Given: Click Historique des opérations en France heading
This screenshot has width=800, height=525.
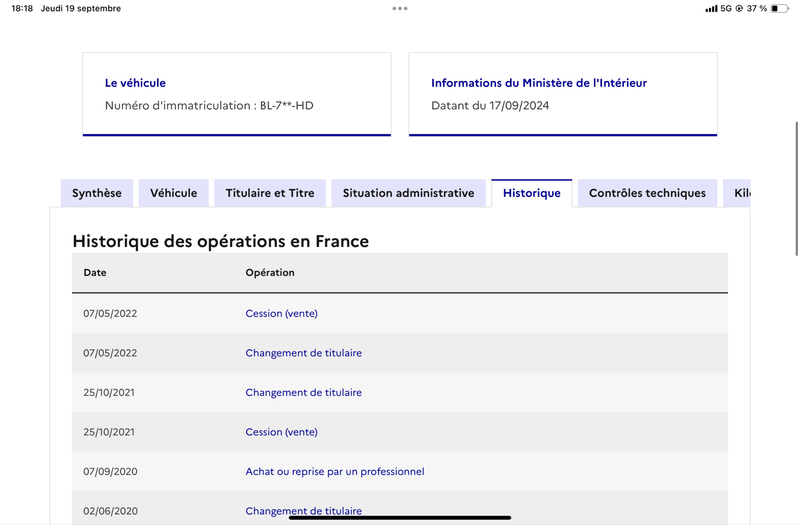Looking at the screenshot, I should click(x=220, y=241).
